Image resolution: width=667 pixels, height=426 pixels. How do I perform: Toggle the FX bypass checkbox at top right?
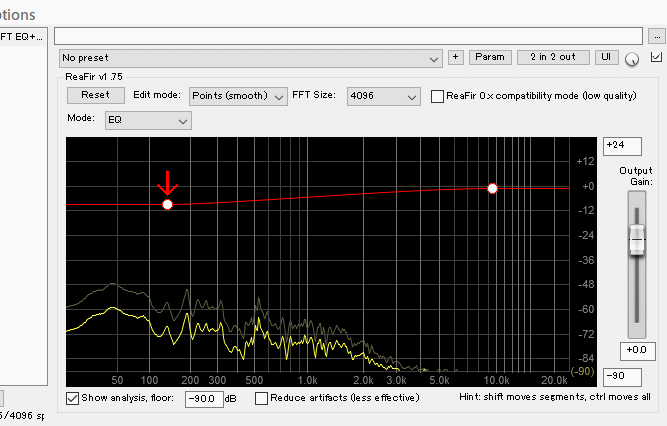[656, 58]
